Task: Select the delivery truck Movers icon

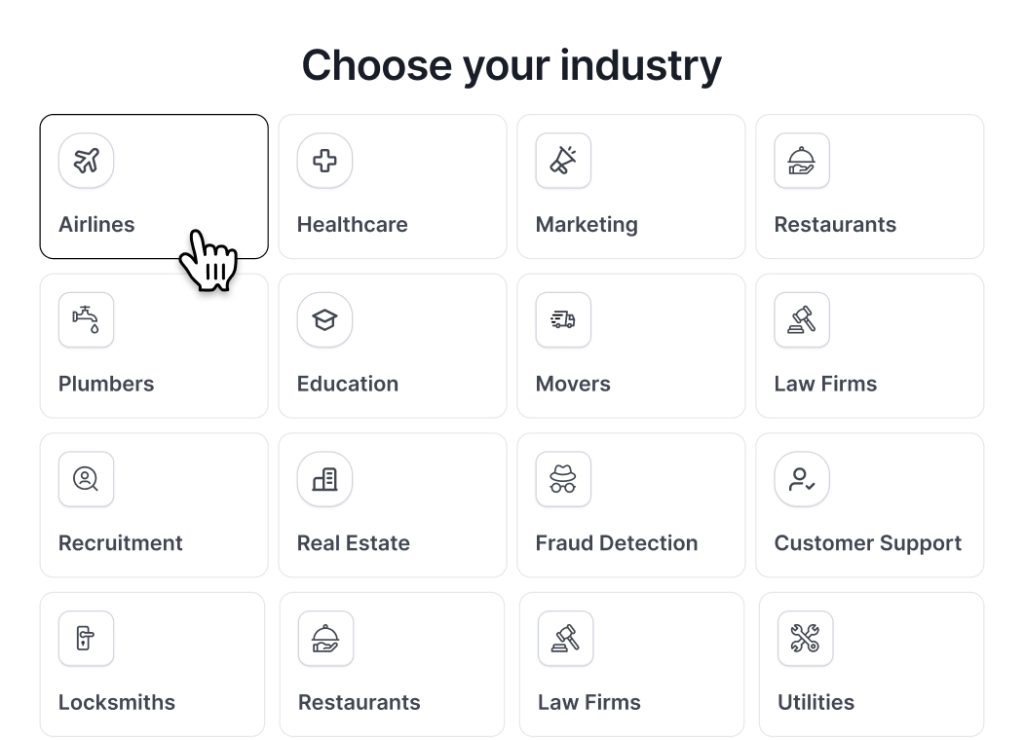Action: [x=563, y=320]
